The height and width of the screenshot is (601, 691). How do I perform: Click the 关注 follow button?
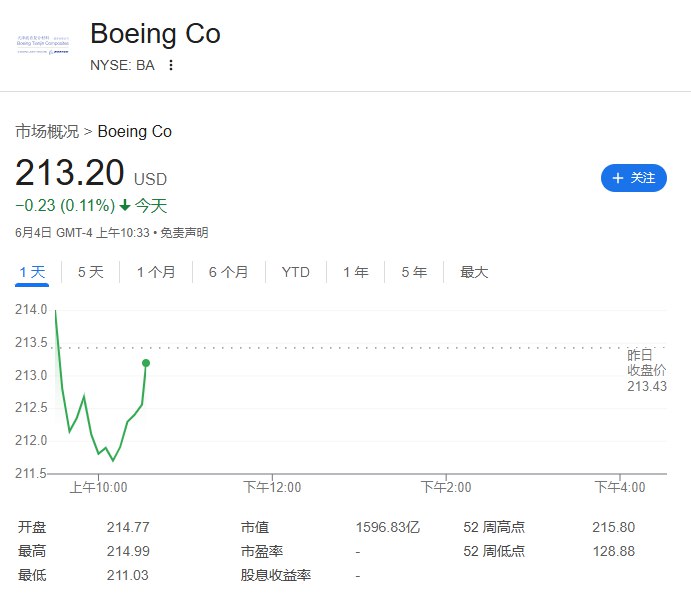[633, 178]
